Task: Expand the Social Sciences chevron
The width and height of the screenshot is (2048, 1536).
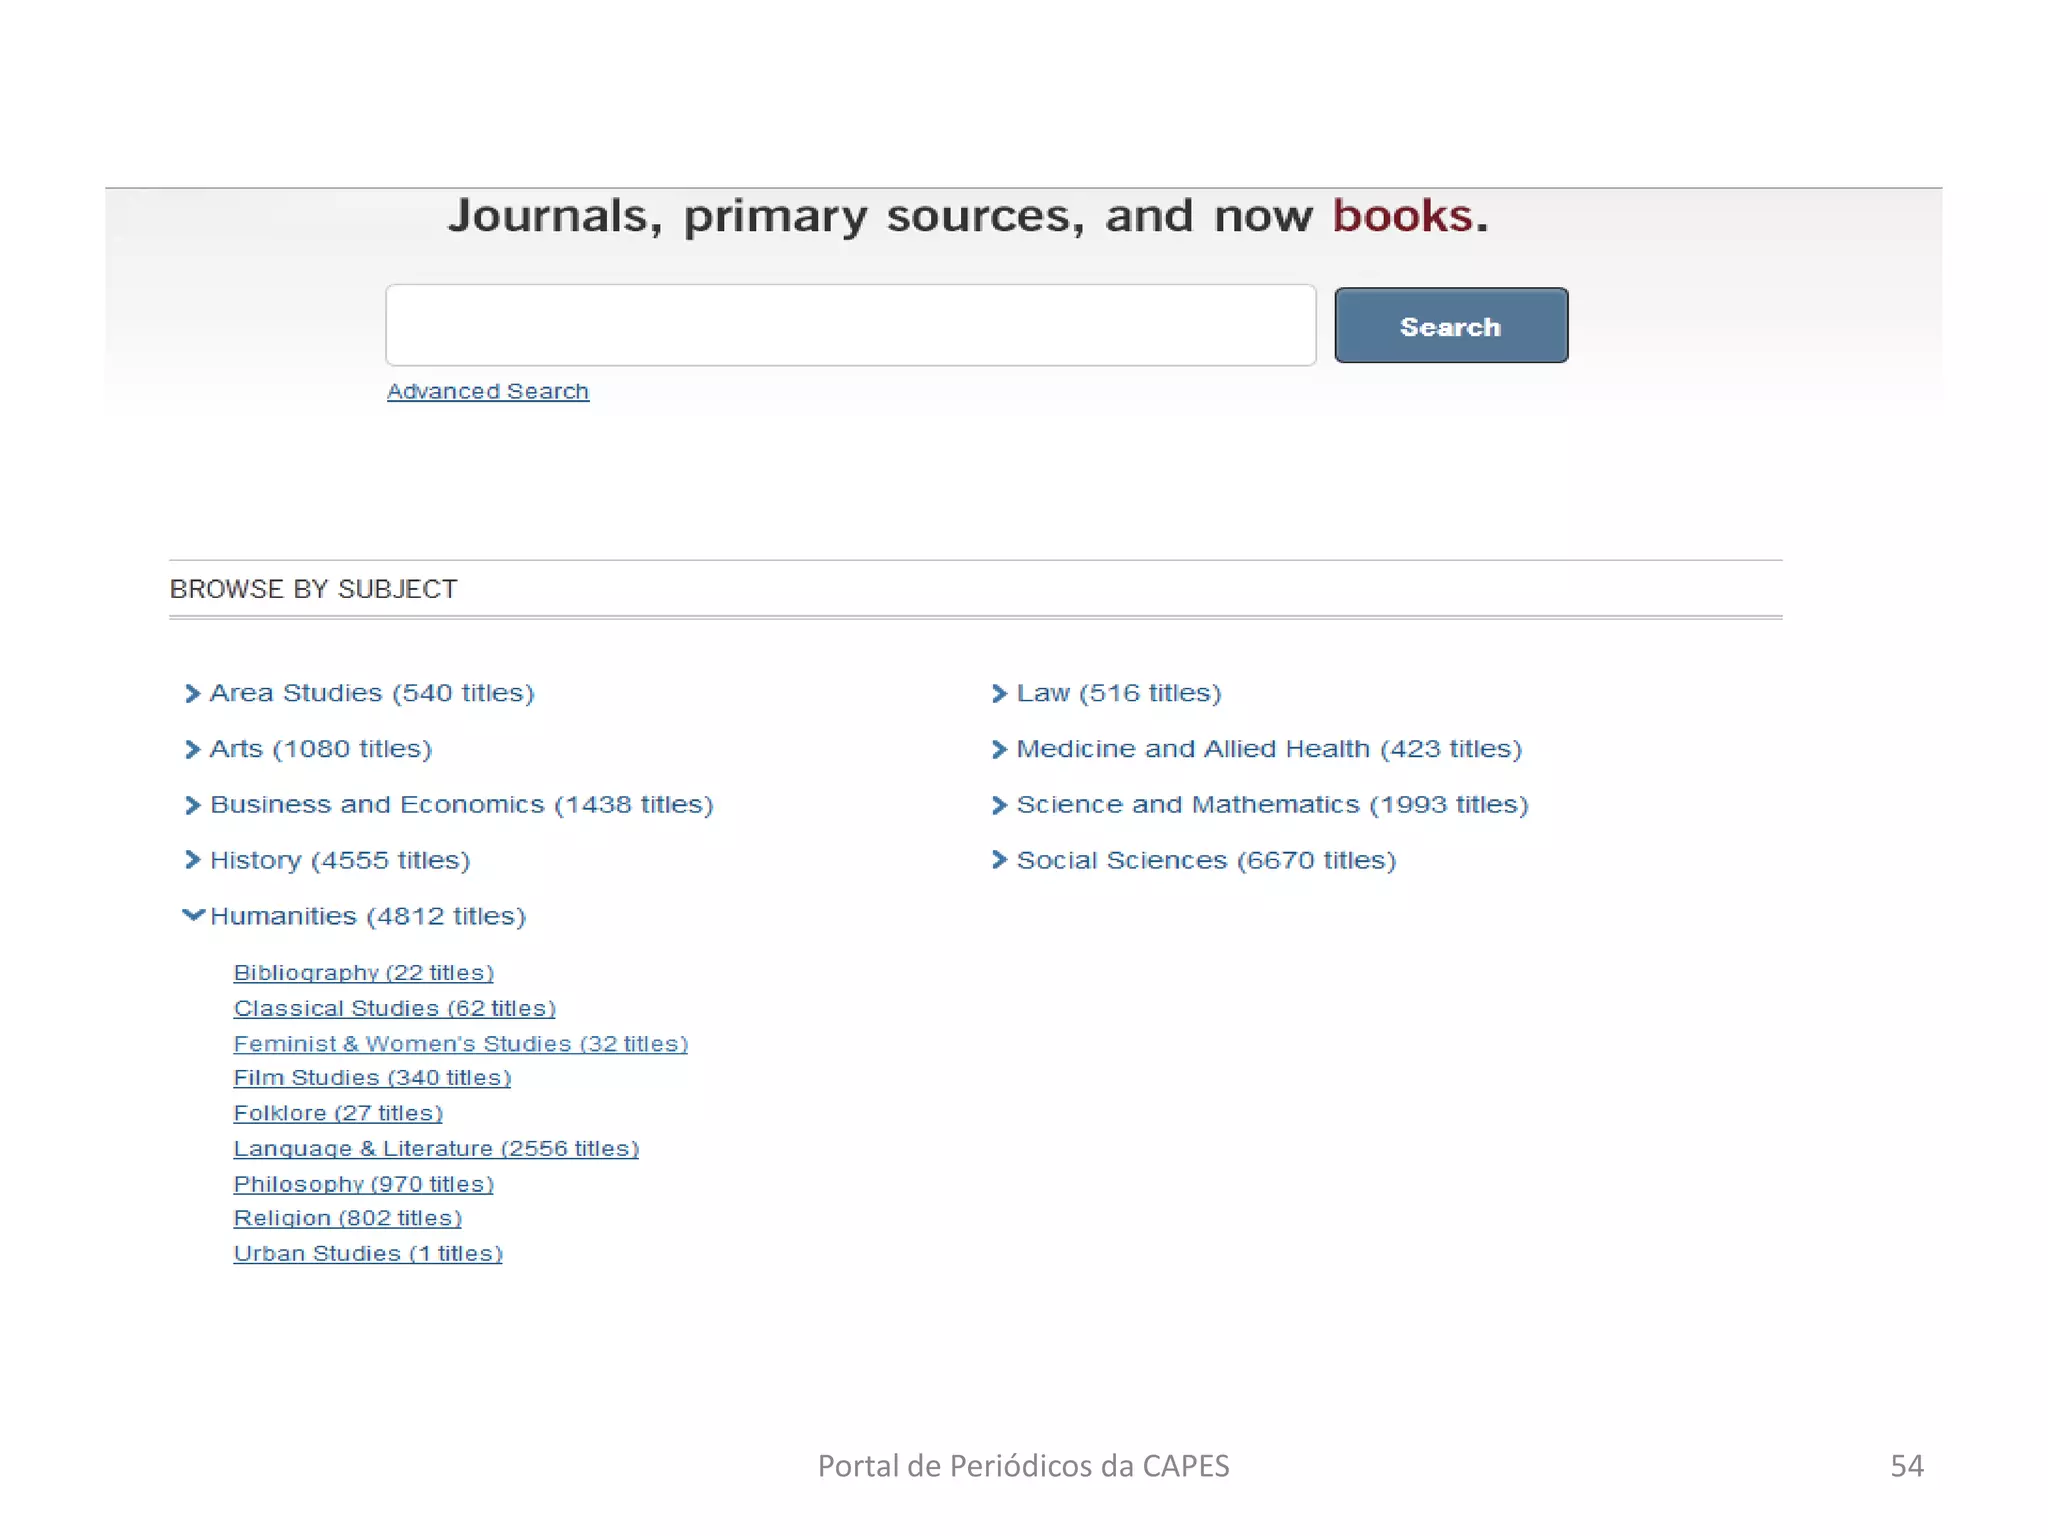Action: click(x=998, y=860)
